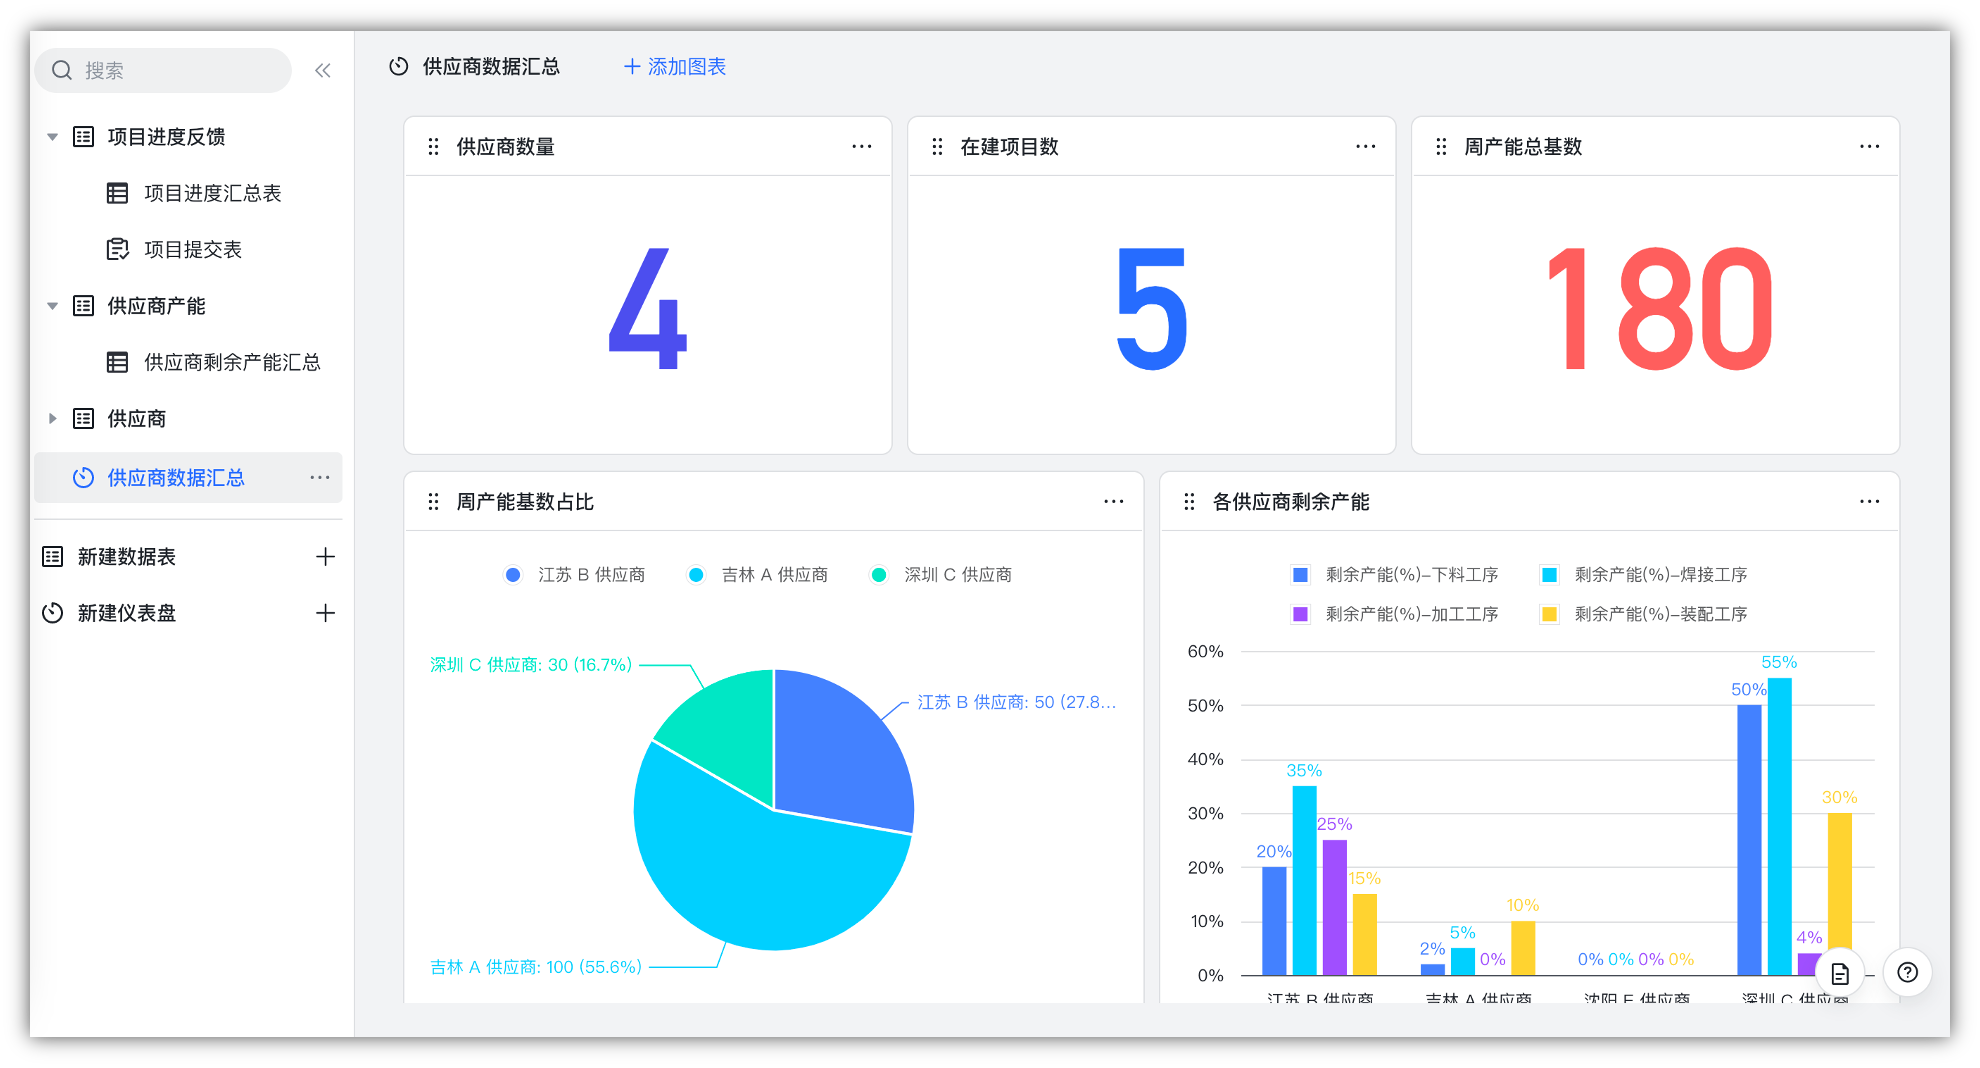Click the 添加图表 link at the top
This screenshot has height=1068, width=1980.
tap(673, 66)
